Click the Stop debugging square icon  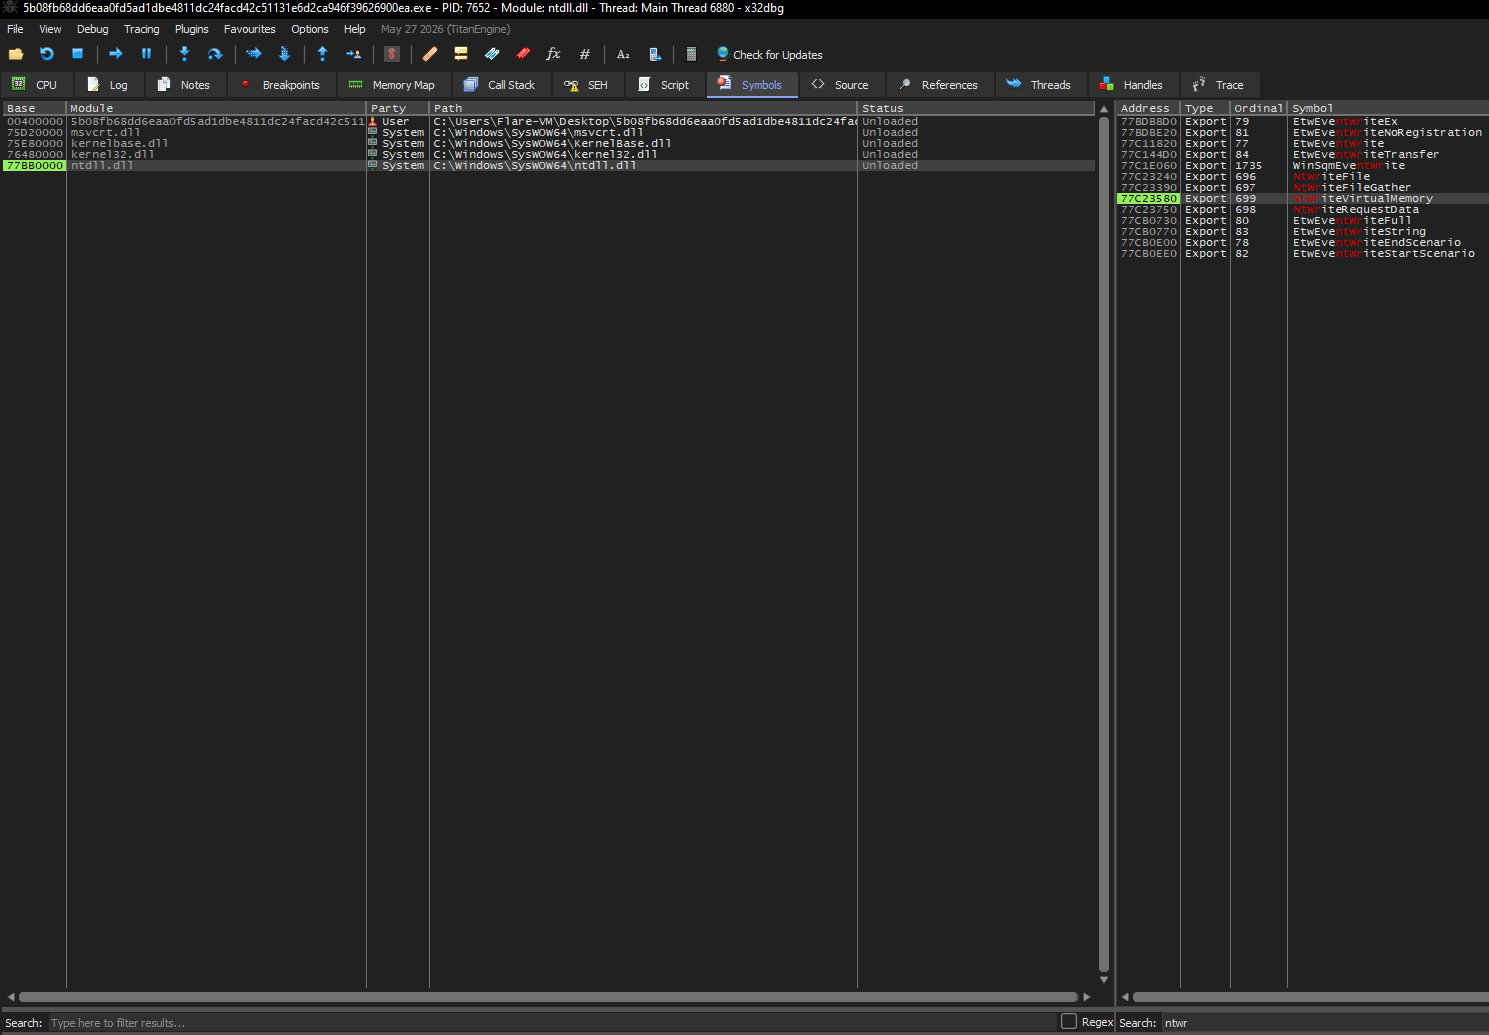click(x=77, y=54)
